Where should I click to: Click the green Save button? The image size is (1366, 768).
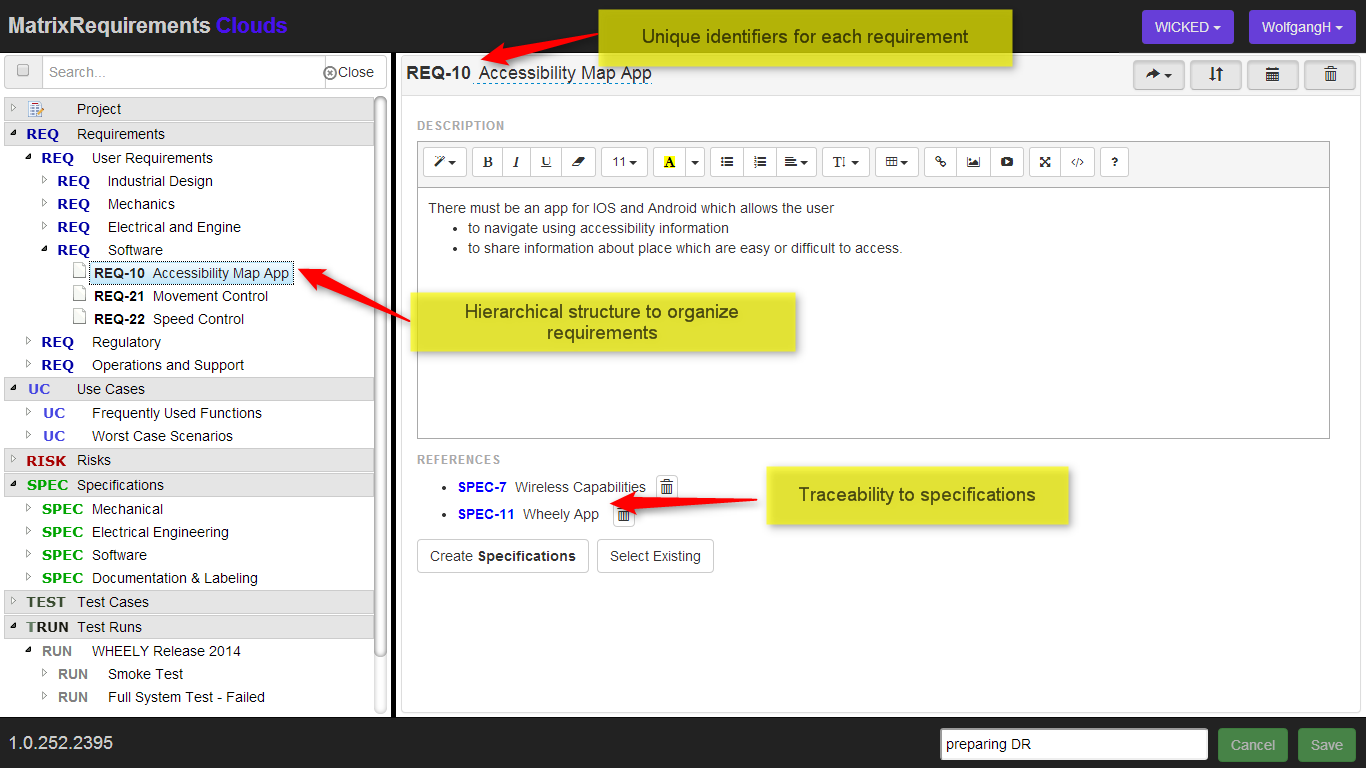coord(1327,745)
